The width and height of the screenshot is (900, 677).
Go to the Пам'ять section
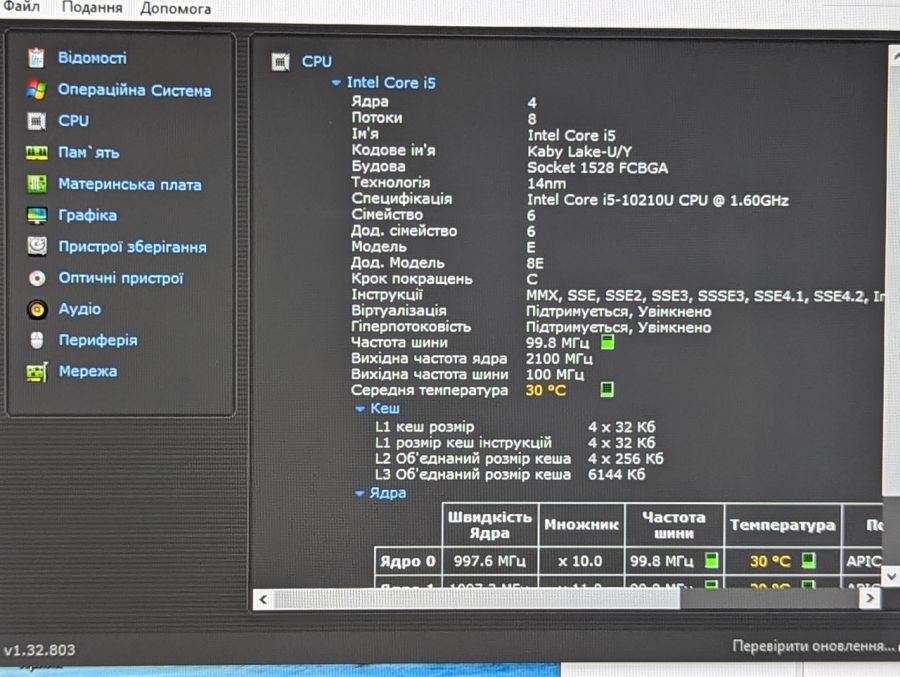coord(89,153)
